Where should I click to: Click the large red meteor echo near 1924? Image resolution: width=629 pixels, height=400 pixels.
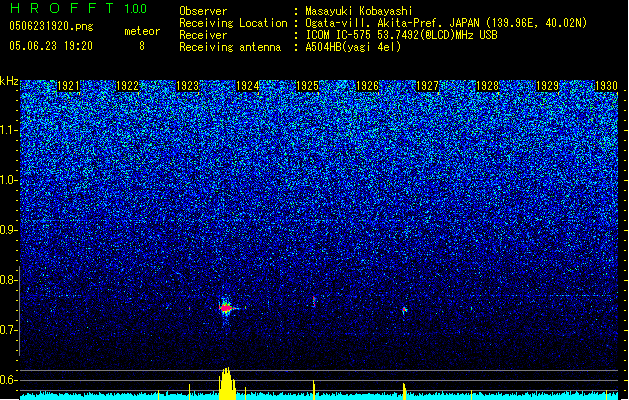click(226, 308)
